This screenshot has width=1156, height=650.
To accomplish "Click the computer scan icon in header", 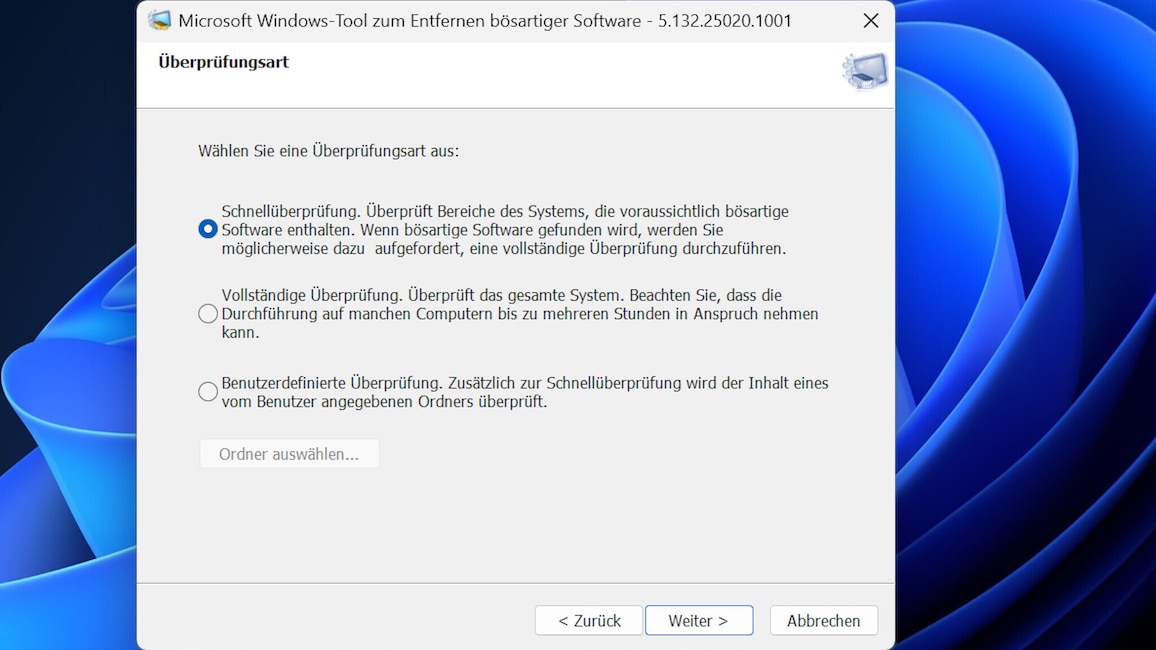I will click(x=865, y=71).
